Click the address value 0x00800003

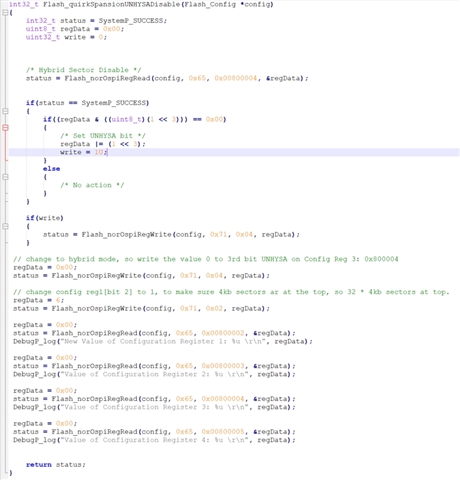point(223,366)
